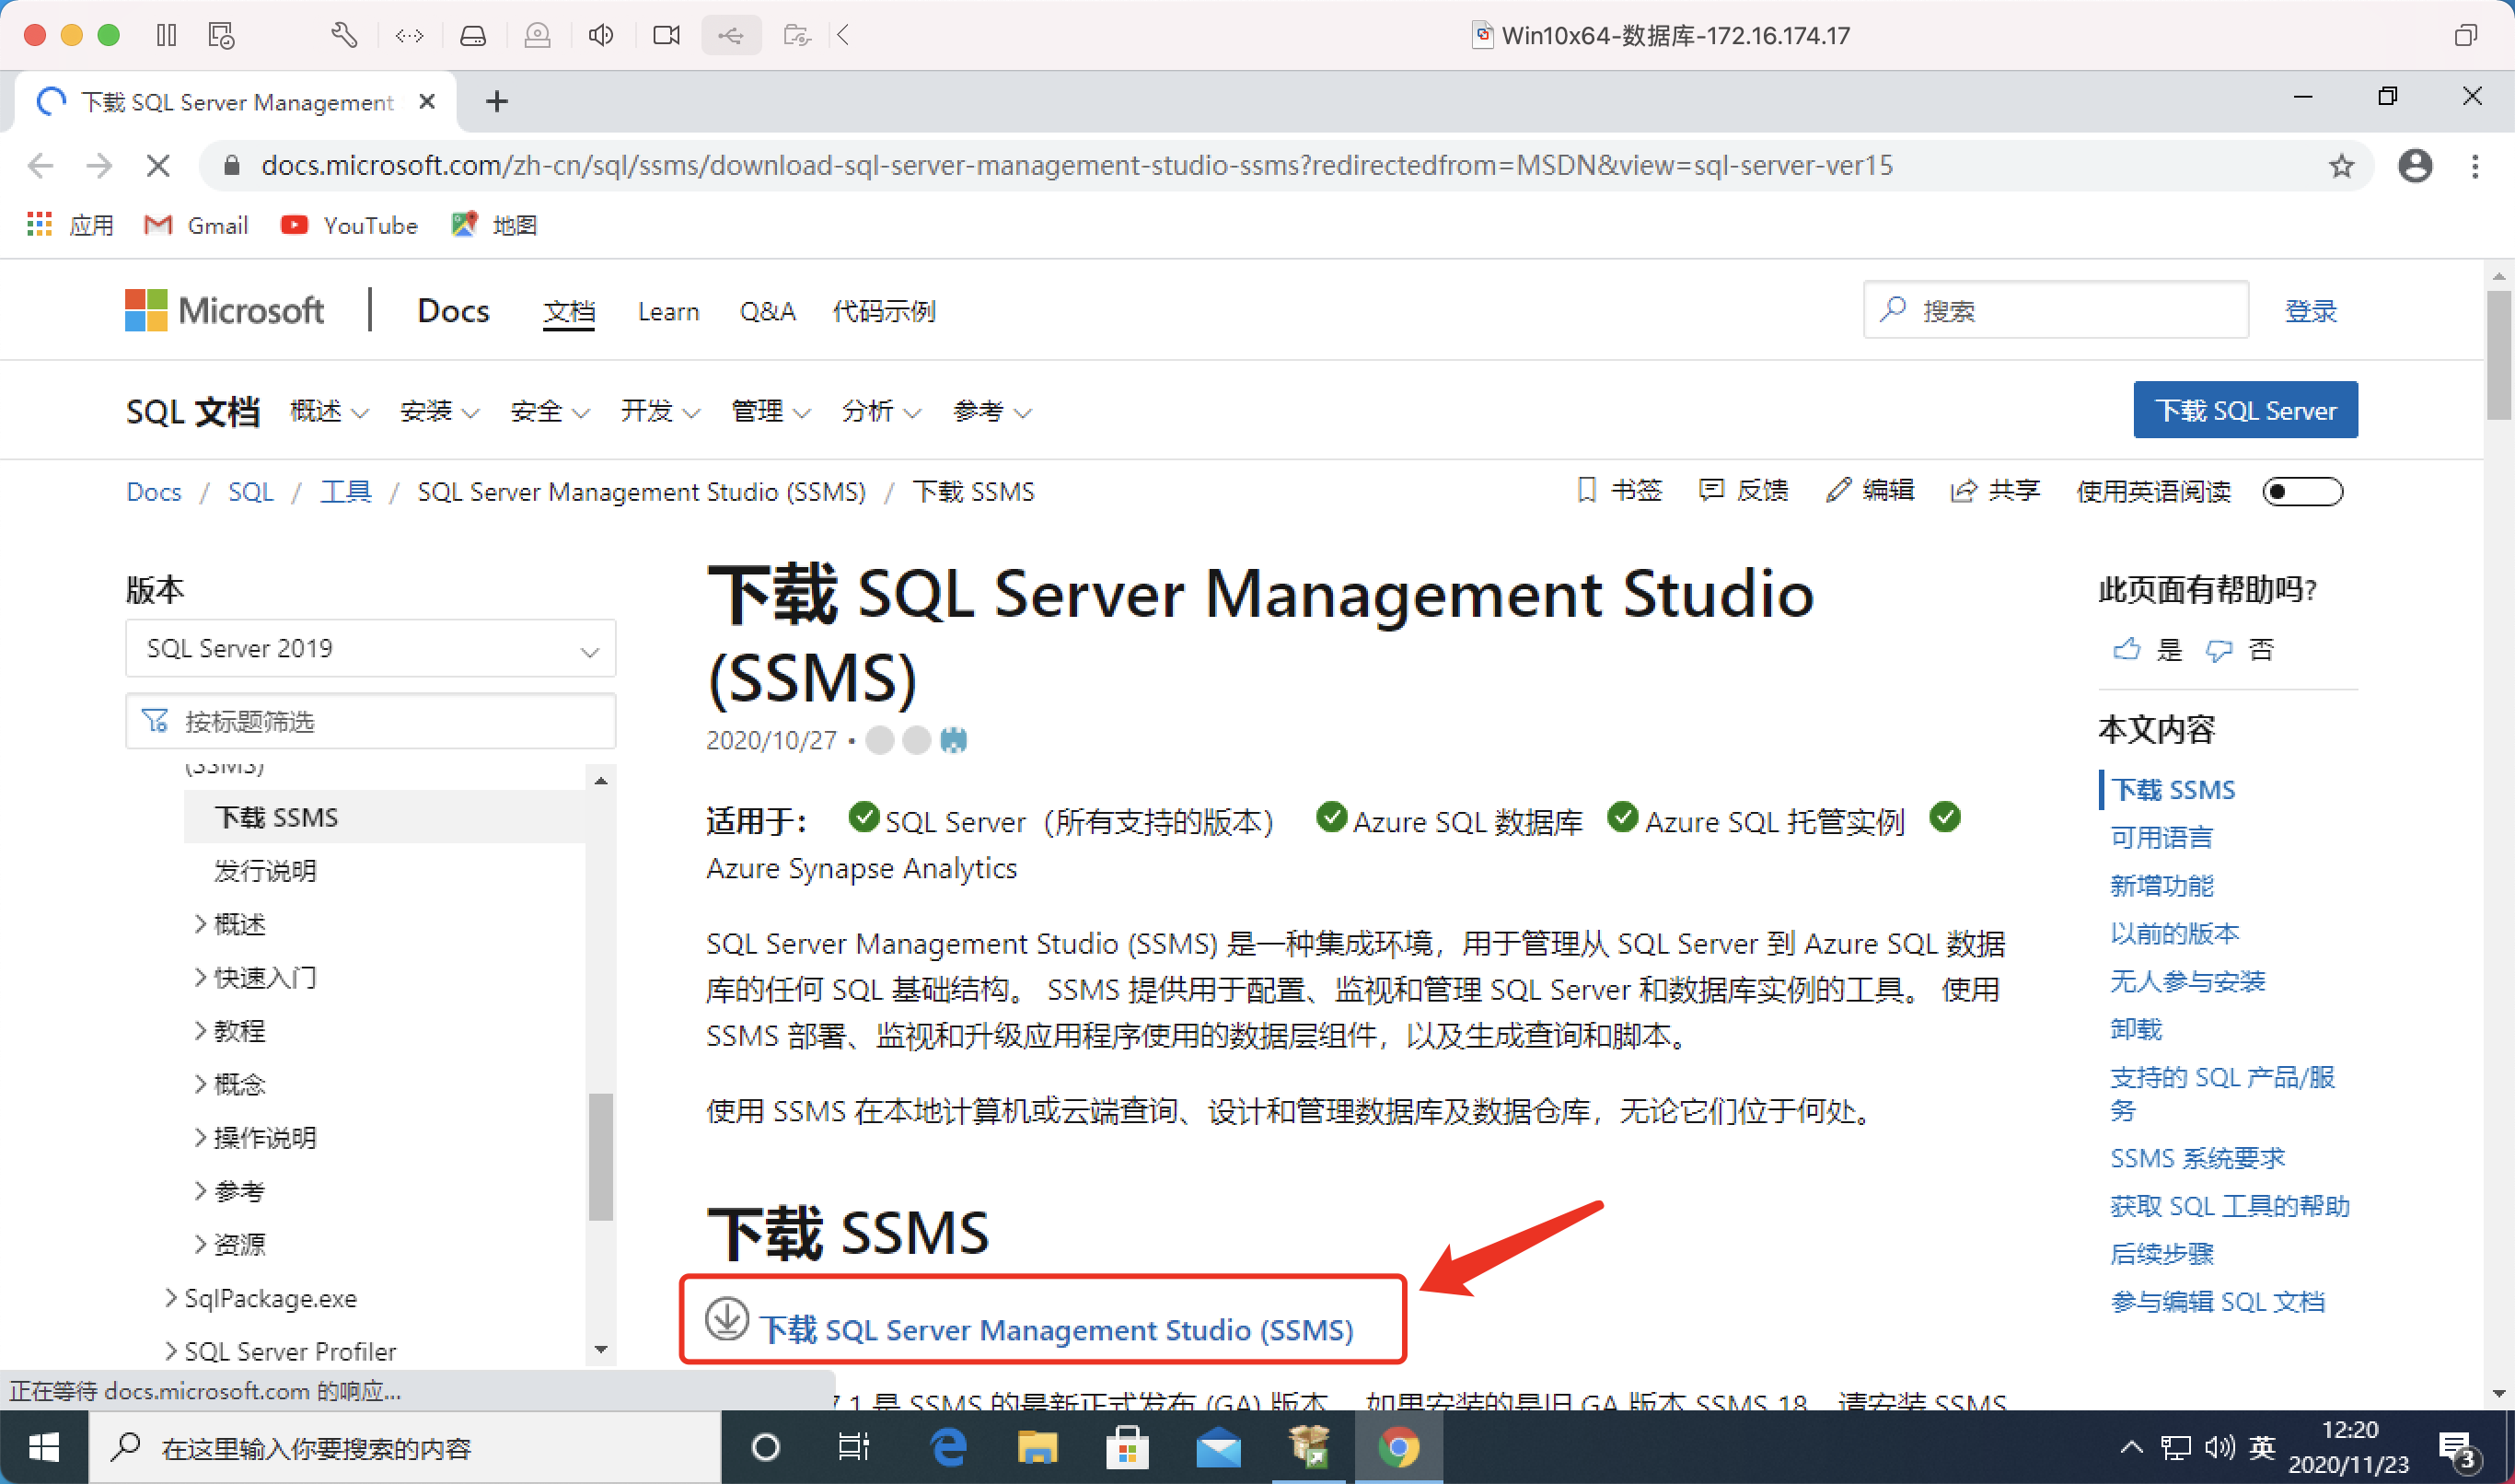Click the VM USB device icon

(731, 35)
